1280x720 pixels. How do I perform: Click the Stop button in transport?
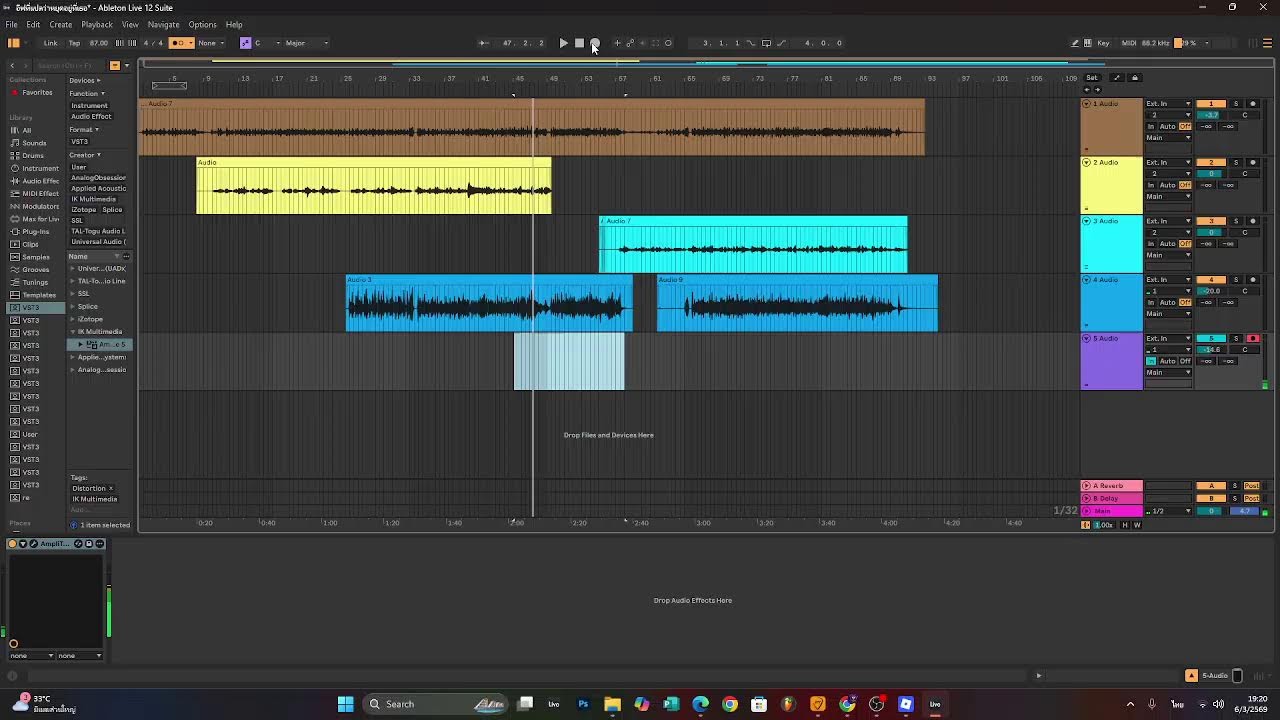click(x=579, y=43)
